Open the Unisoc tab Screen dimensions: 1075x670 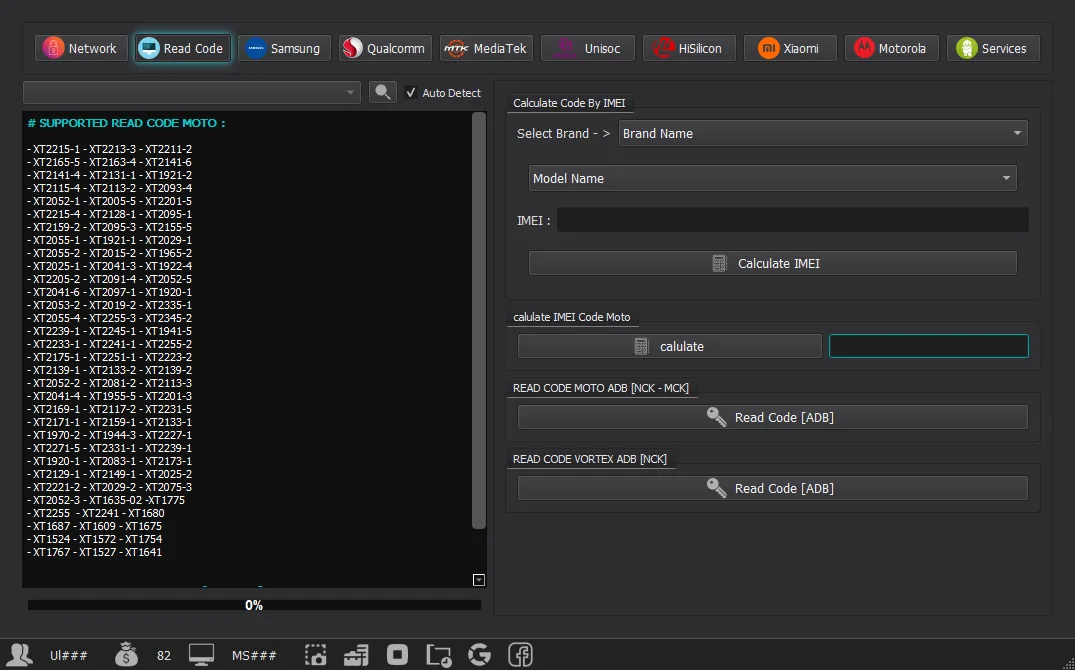tap(588, 49)
